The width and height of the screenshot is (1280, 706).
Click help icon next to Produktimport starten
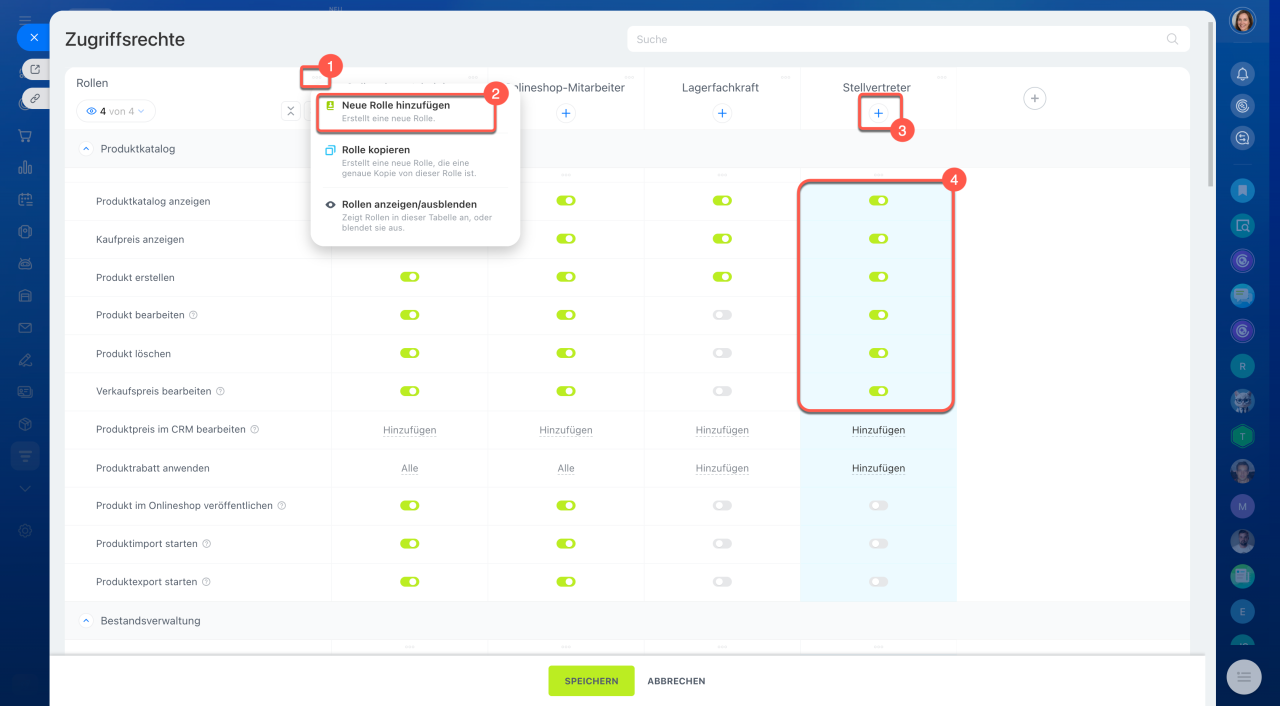[207, 544]
